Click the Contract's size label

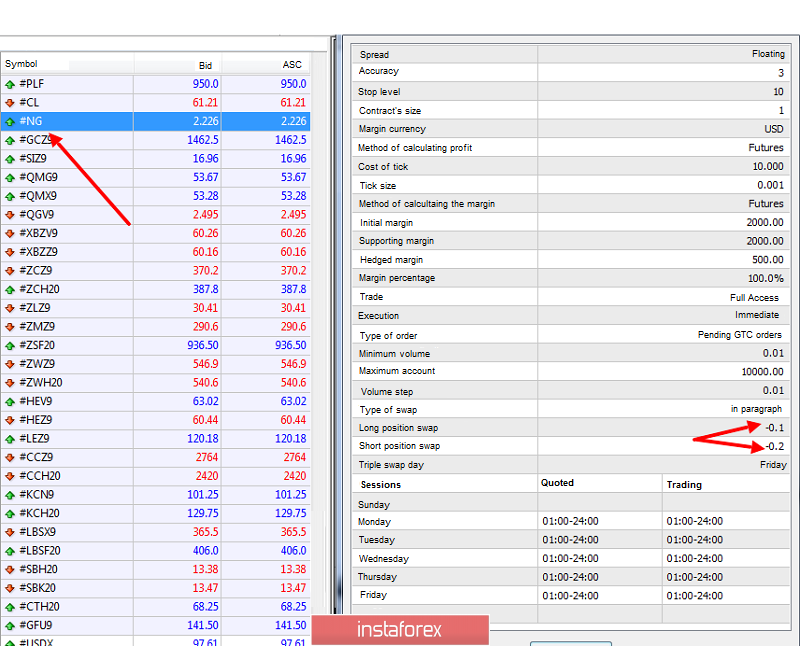(x=390, y=111)
